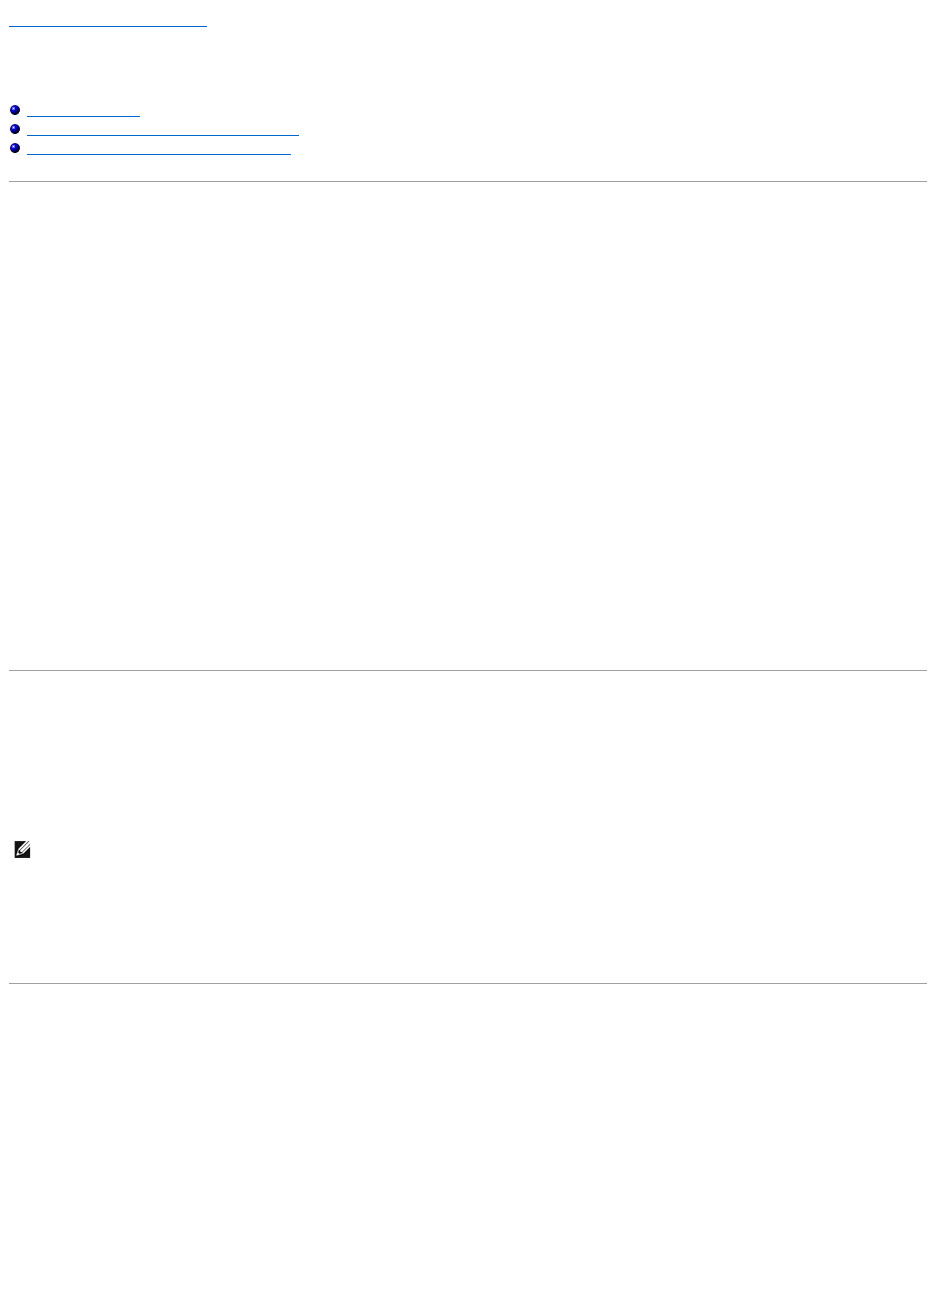Screen dimensions: 936x1296
Task: Click the last horizontal divider below the note icon
Action: coord(468,983)
